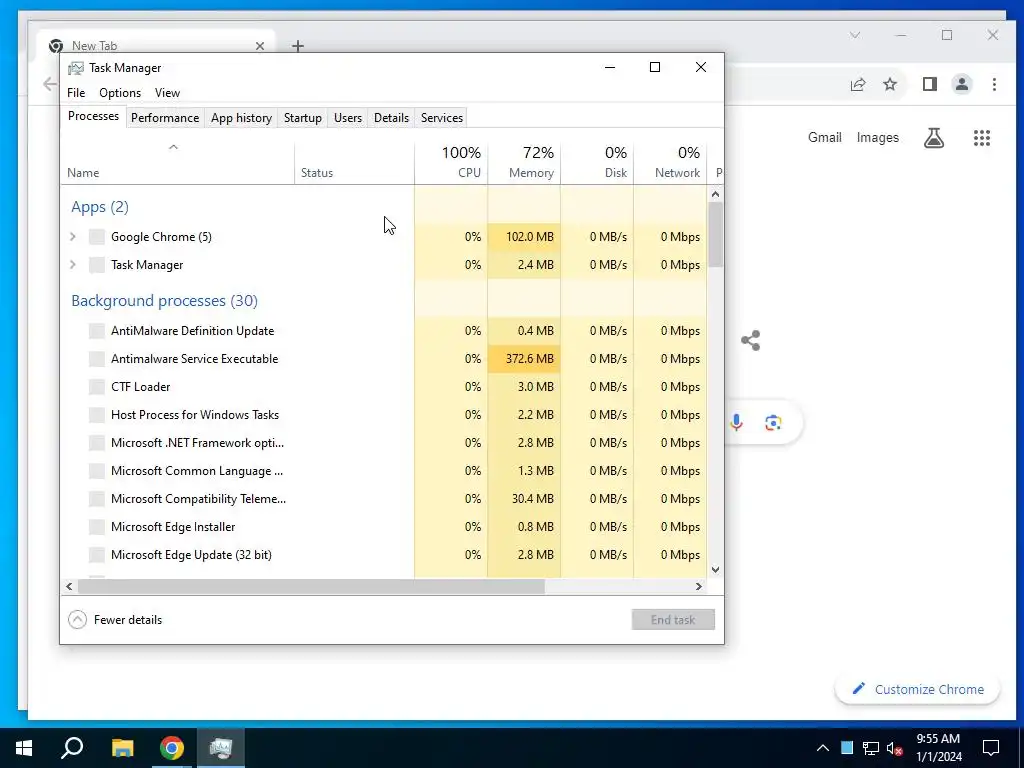
Task: Switch to the Performance tab
Action: 165,118
